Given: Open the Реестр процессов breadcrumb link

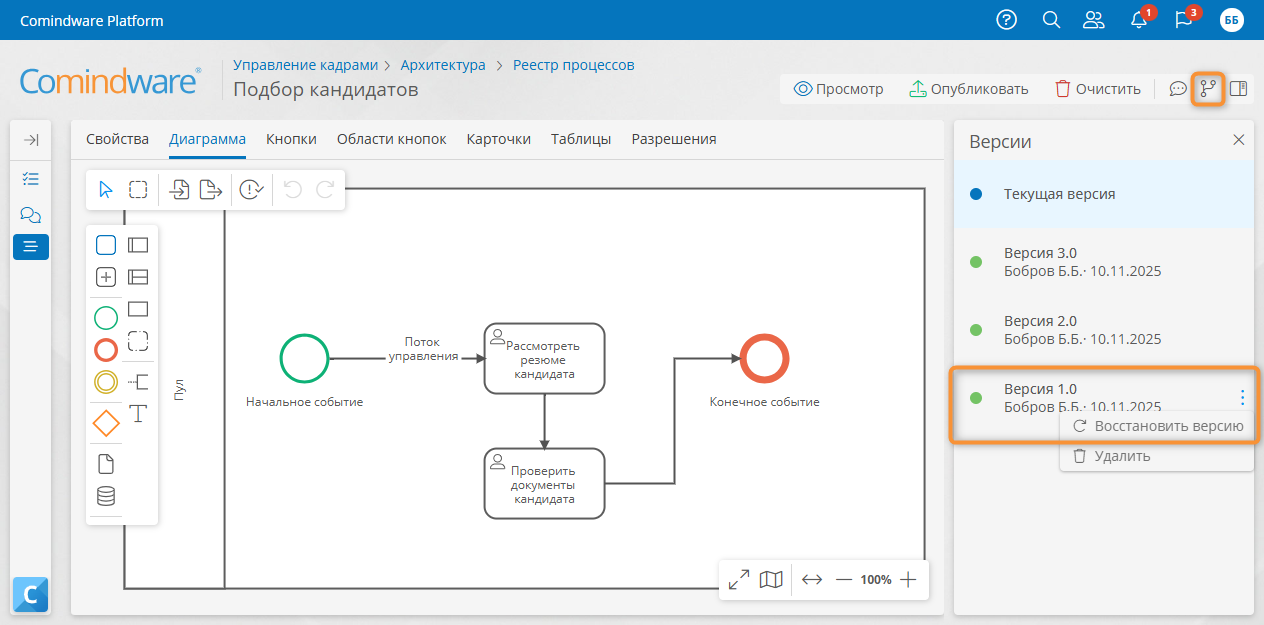Looking at the screenshot, I should pos(573,65).
